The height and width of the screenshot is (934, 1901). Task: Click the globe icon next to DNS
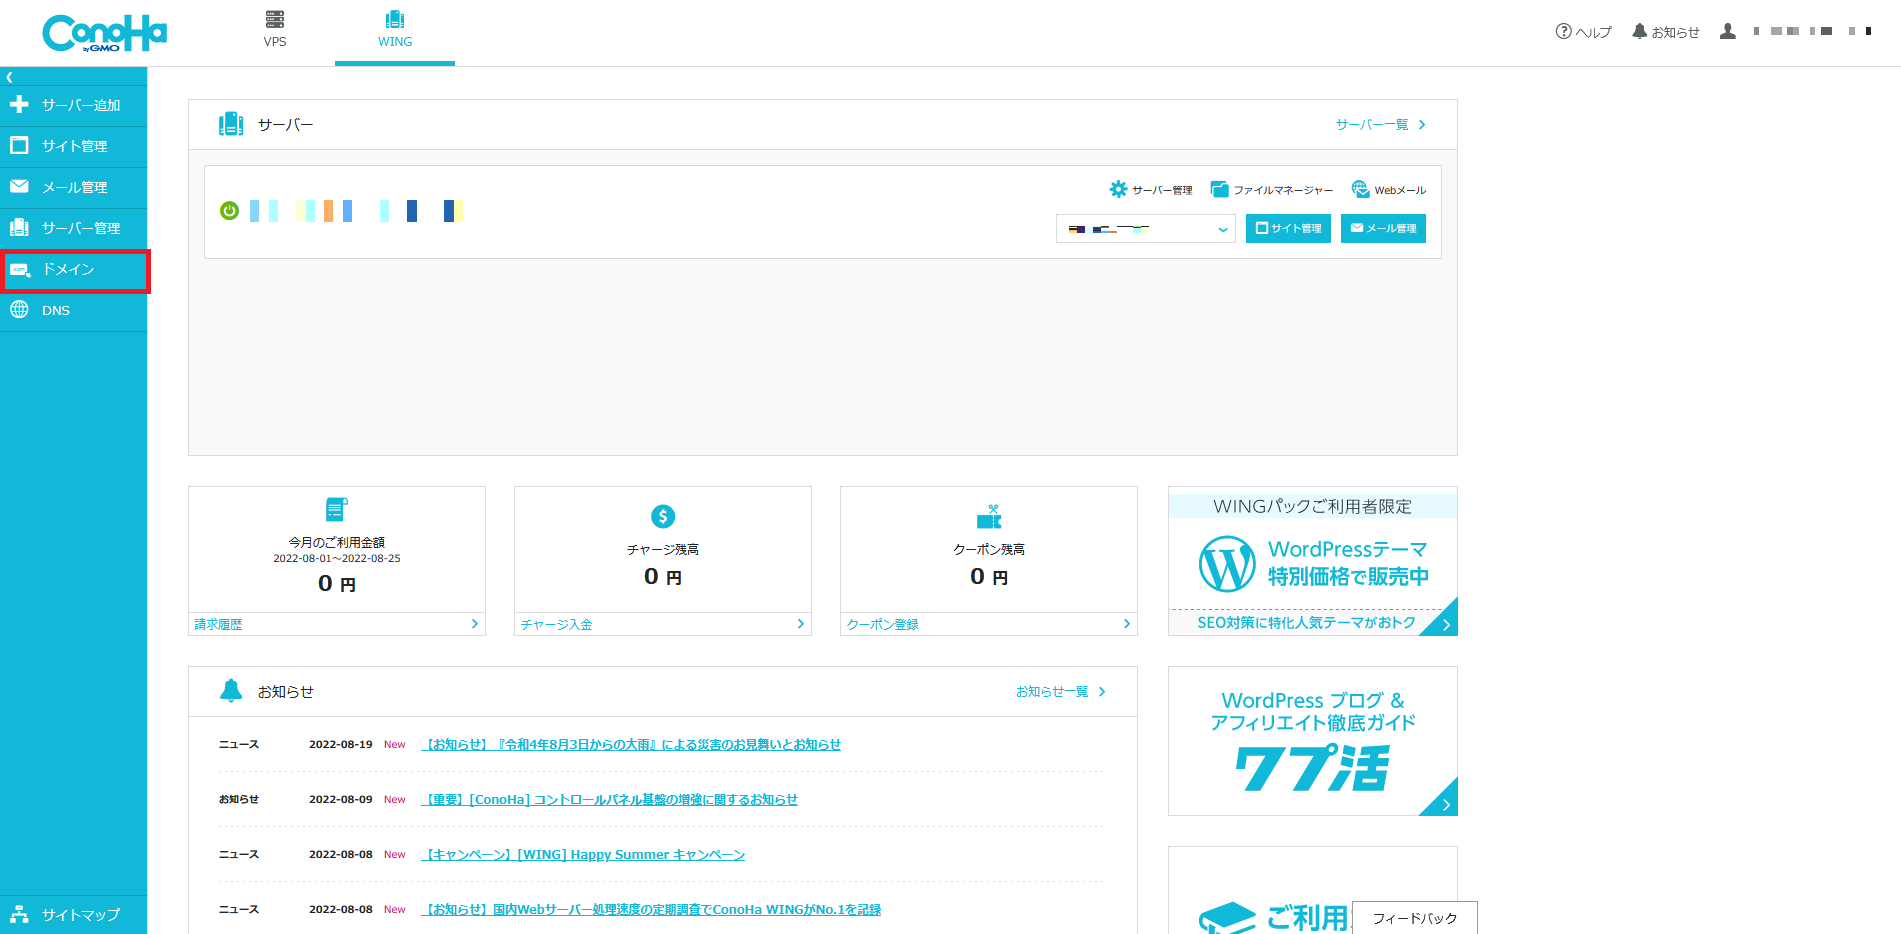(19, 310)
